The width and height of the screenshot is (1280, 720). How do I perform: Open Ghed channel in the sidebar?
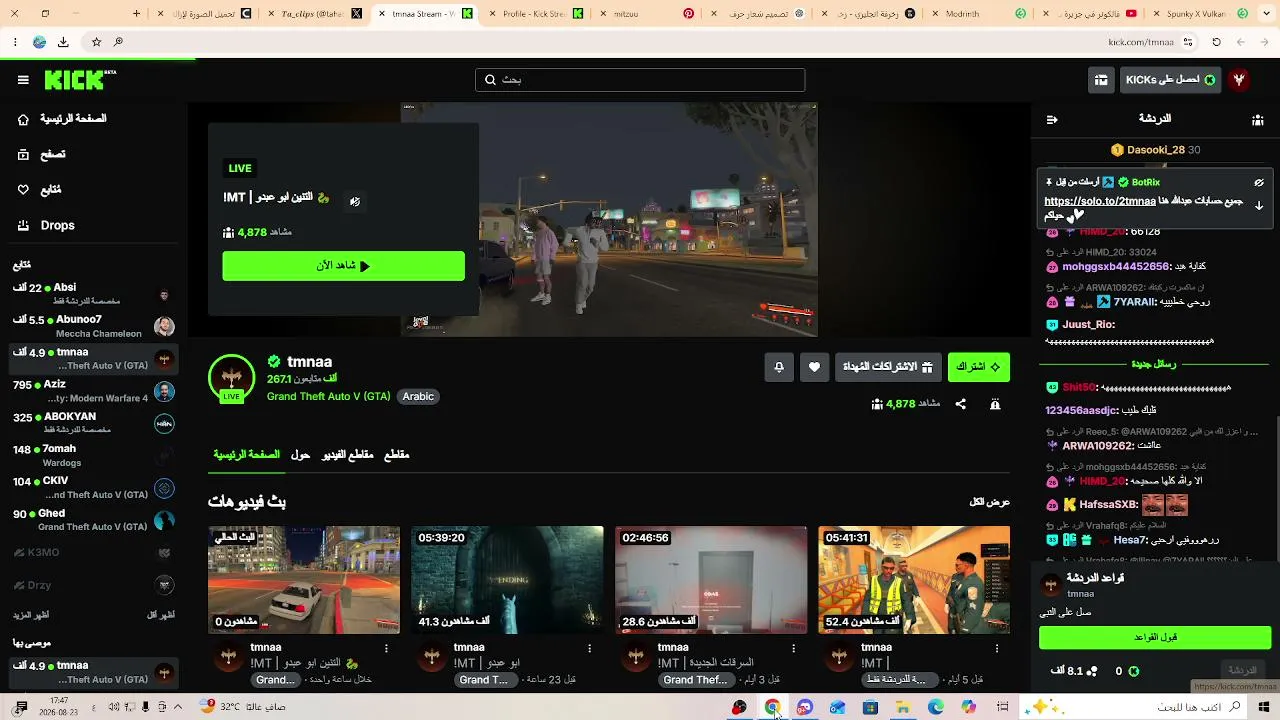click(94, 520)
